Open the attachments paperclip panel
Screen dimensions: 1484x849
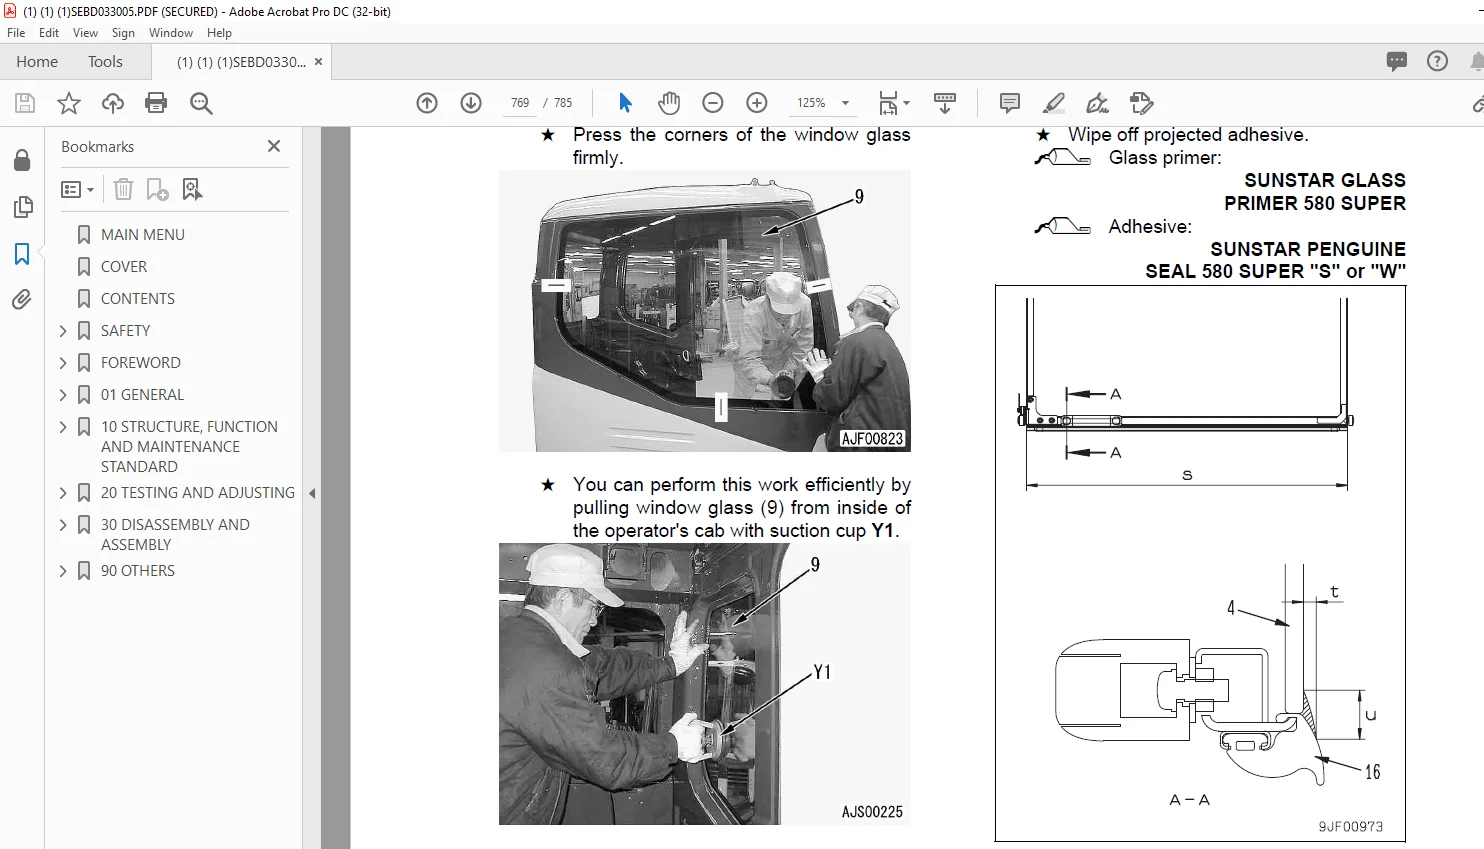coord(22,300)
